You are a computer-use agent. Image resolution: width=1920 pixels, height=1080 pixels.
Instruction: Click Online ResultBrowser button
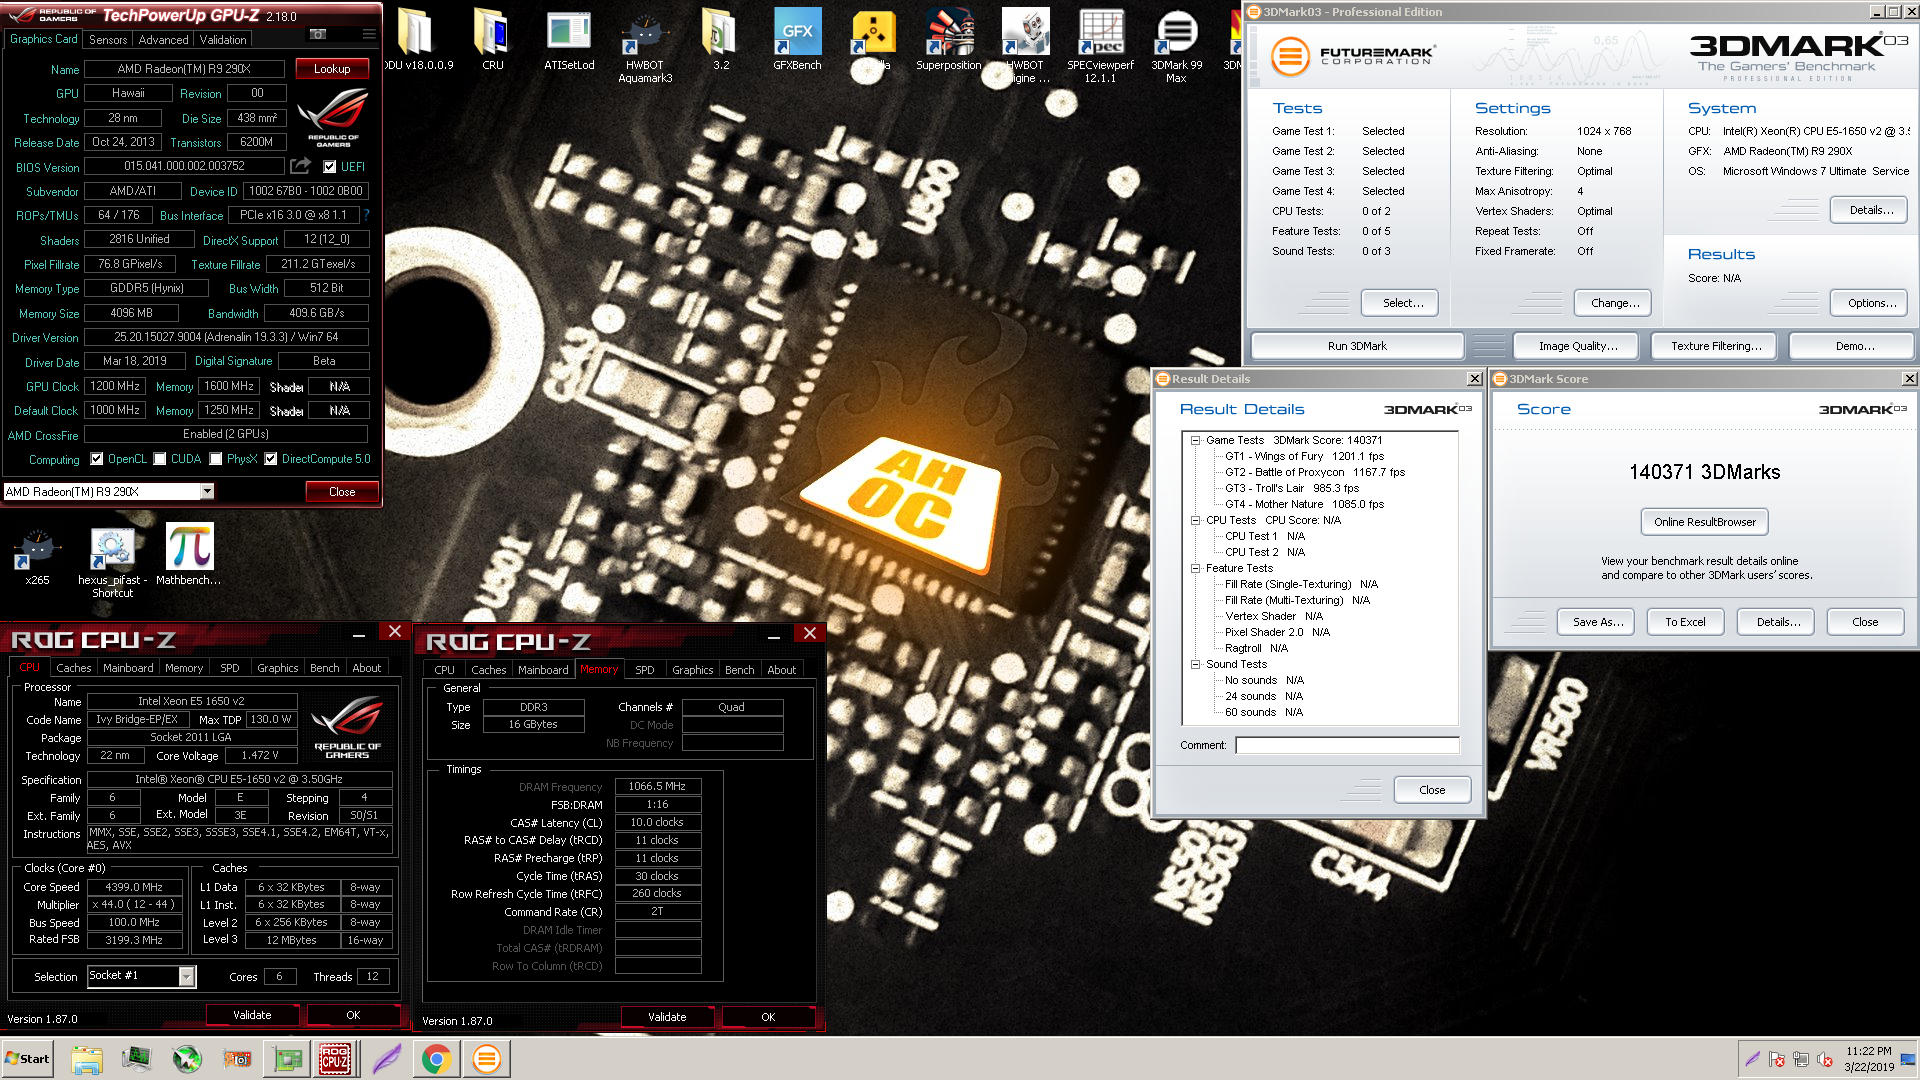tap(1704, 522)
